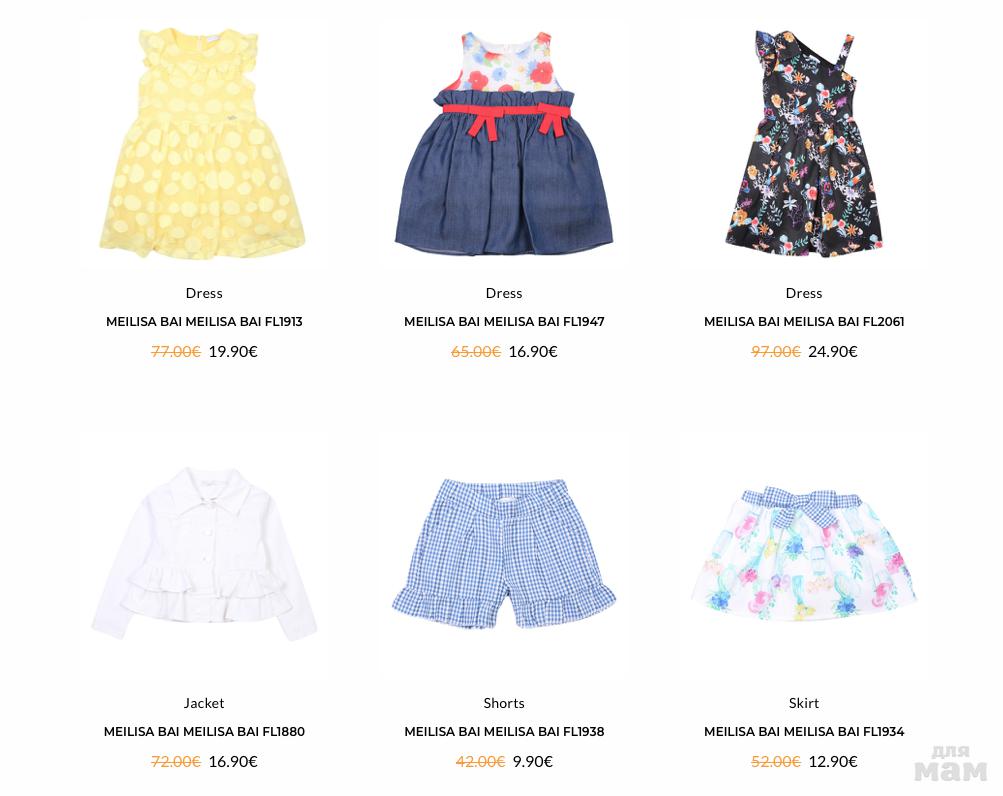1003x796 pixels.
Task: Select the Shorts category label
Action: tap(504, 703)
